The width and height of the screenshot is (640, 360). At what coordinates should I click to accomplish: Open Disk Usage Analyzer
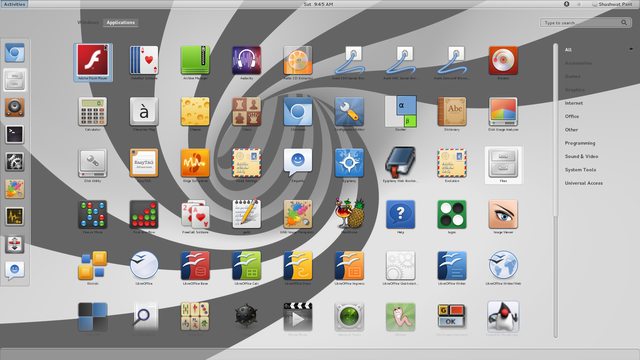pos(503,111)
